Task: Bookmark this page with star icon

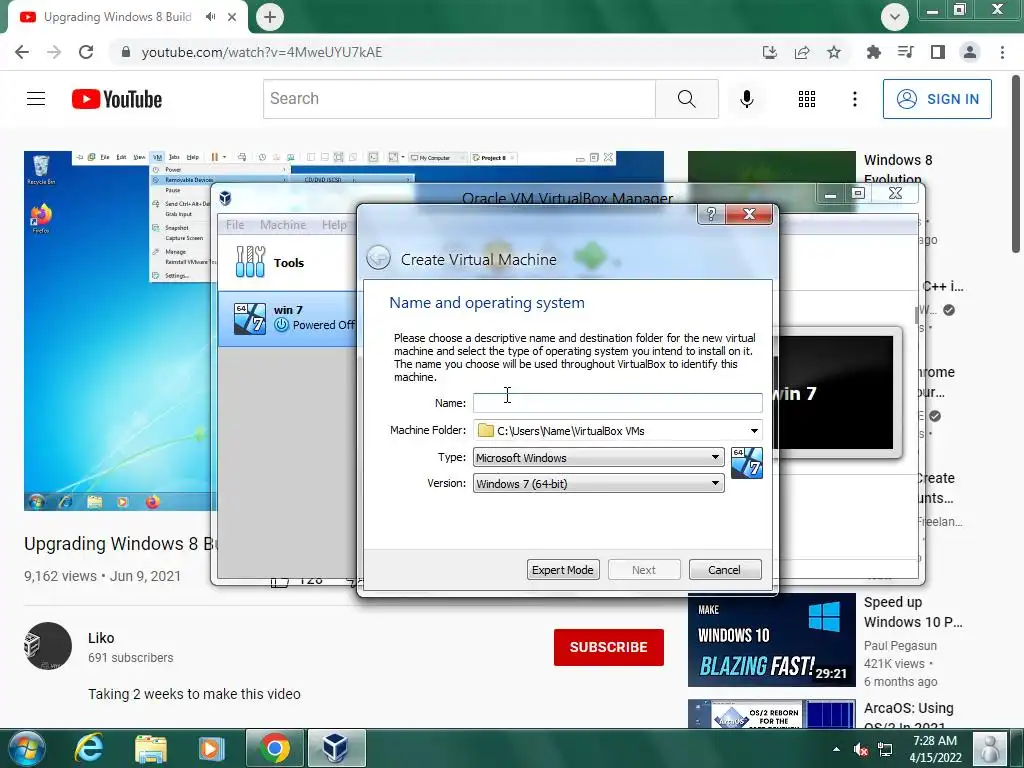Action: [x=834, y=52]
